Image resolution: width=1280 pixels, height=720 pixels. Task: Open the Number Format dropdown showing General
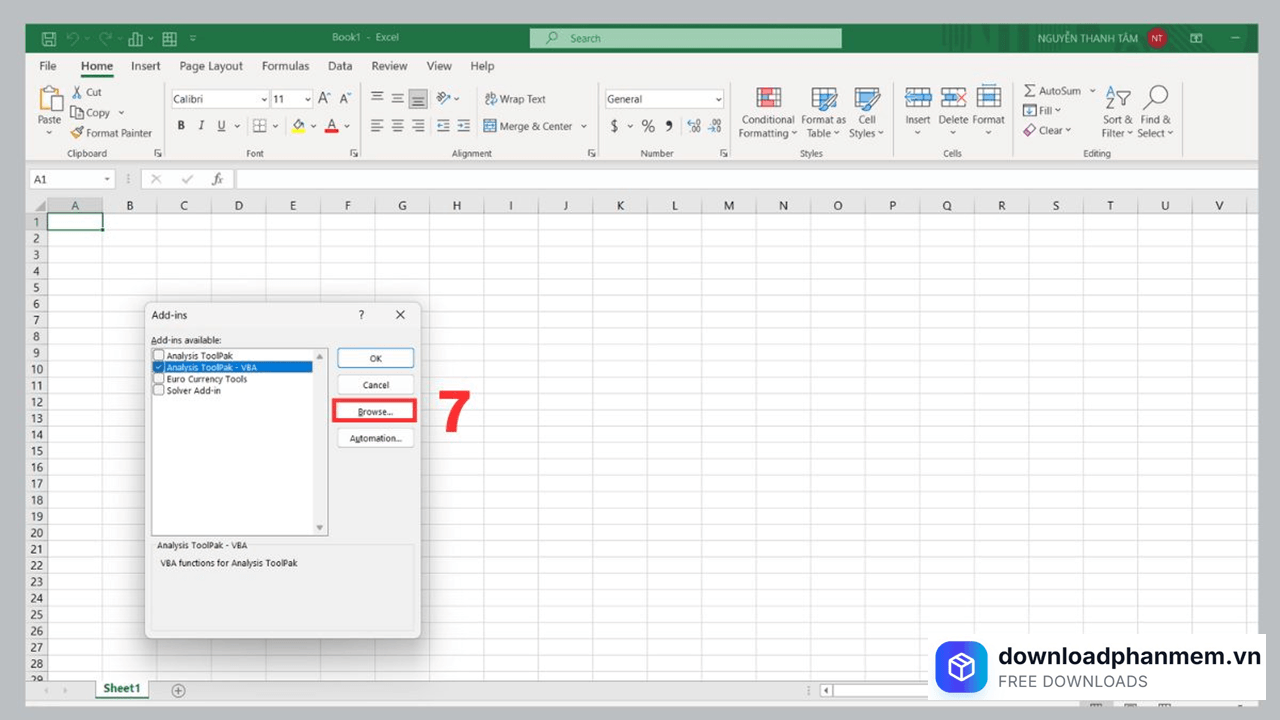(718, 99)
